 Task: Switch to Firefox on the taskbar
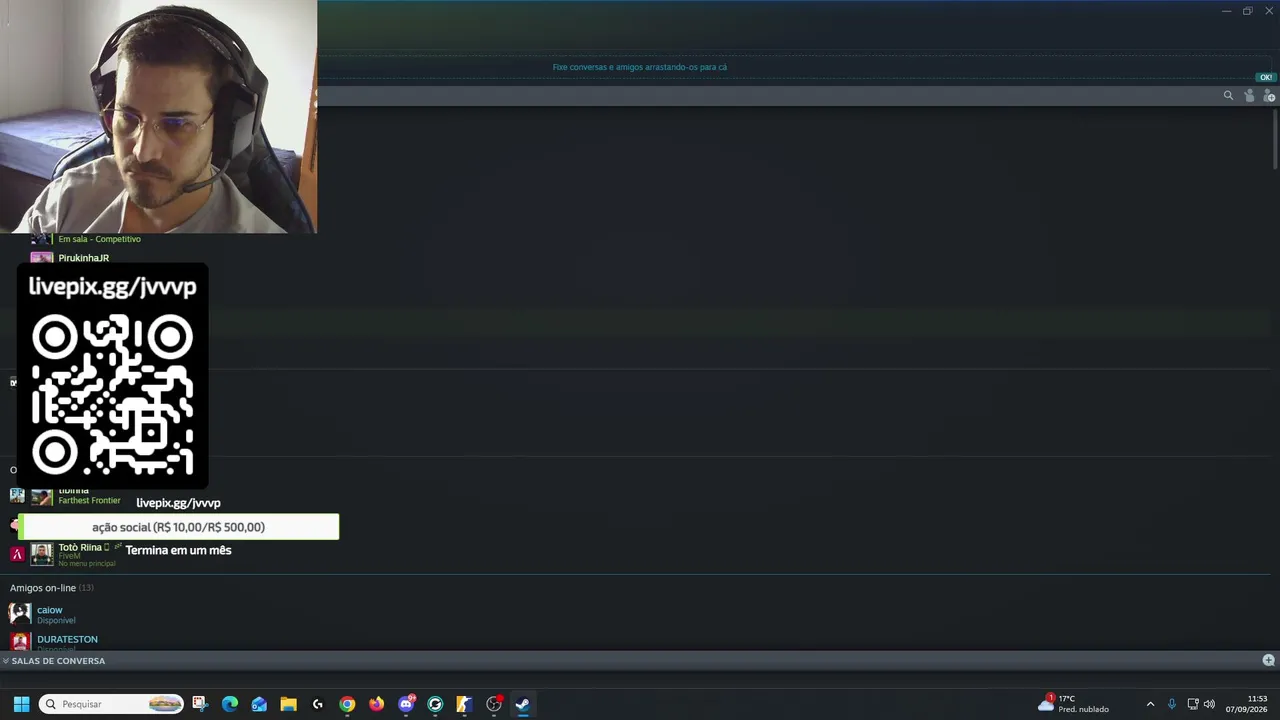point(376,704)
